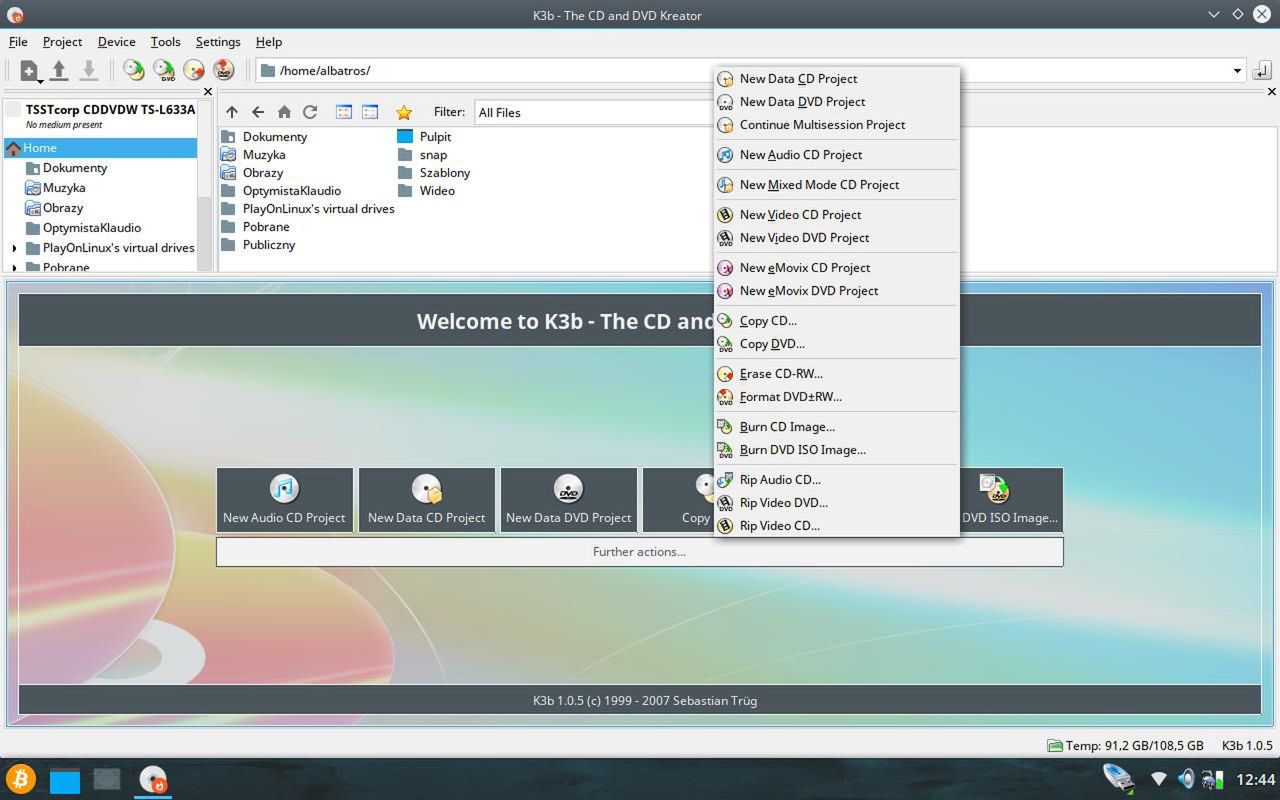This screenshot has height=800, width=1280.
Task: Open the Project menu
Action: click(x=62, y=42)
